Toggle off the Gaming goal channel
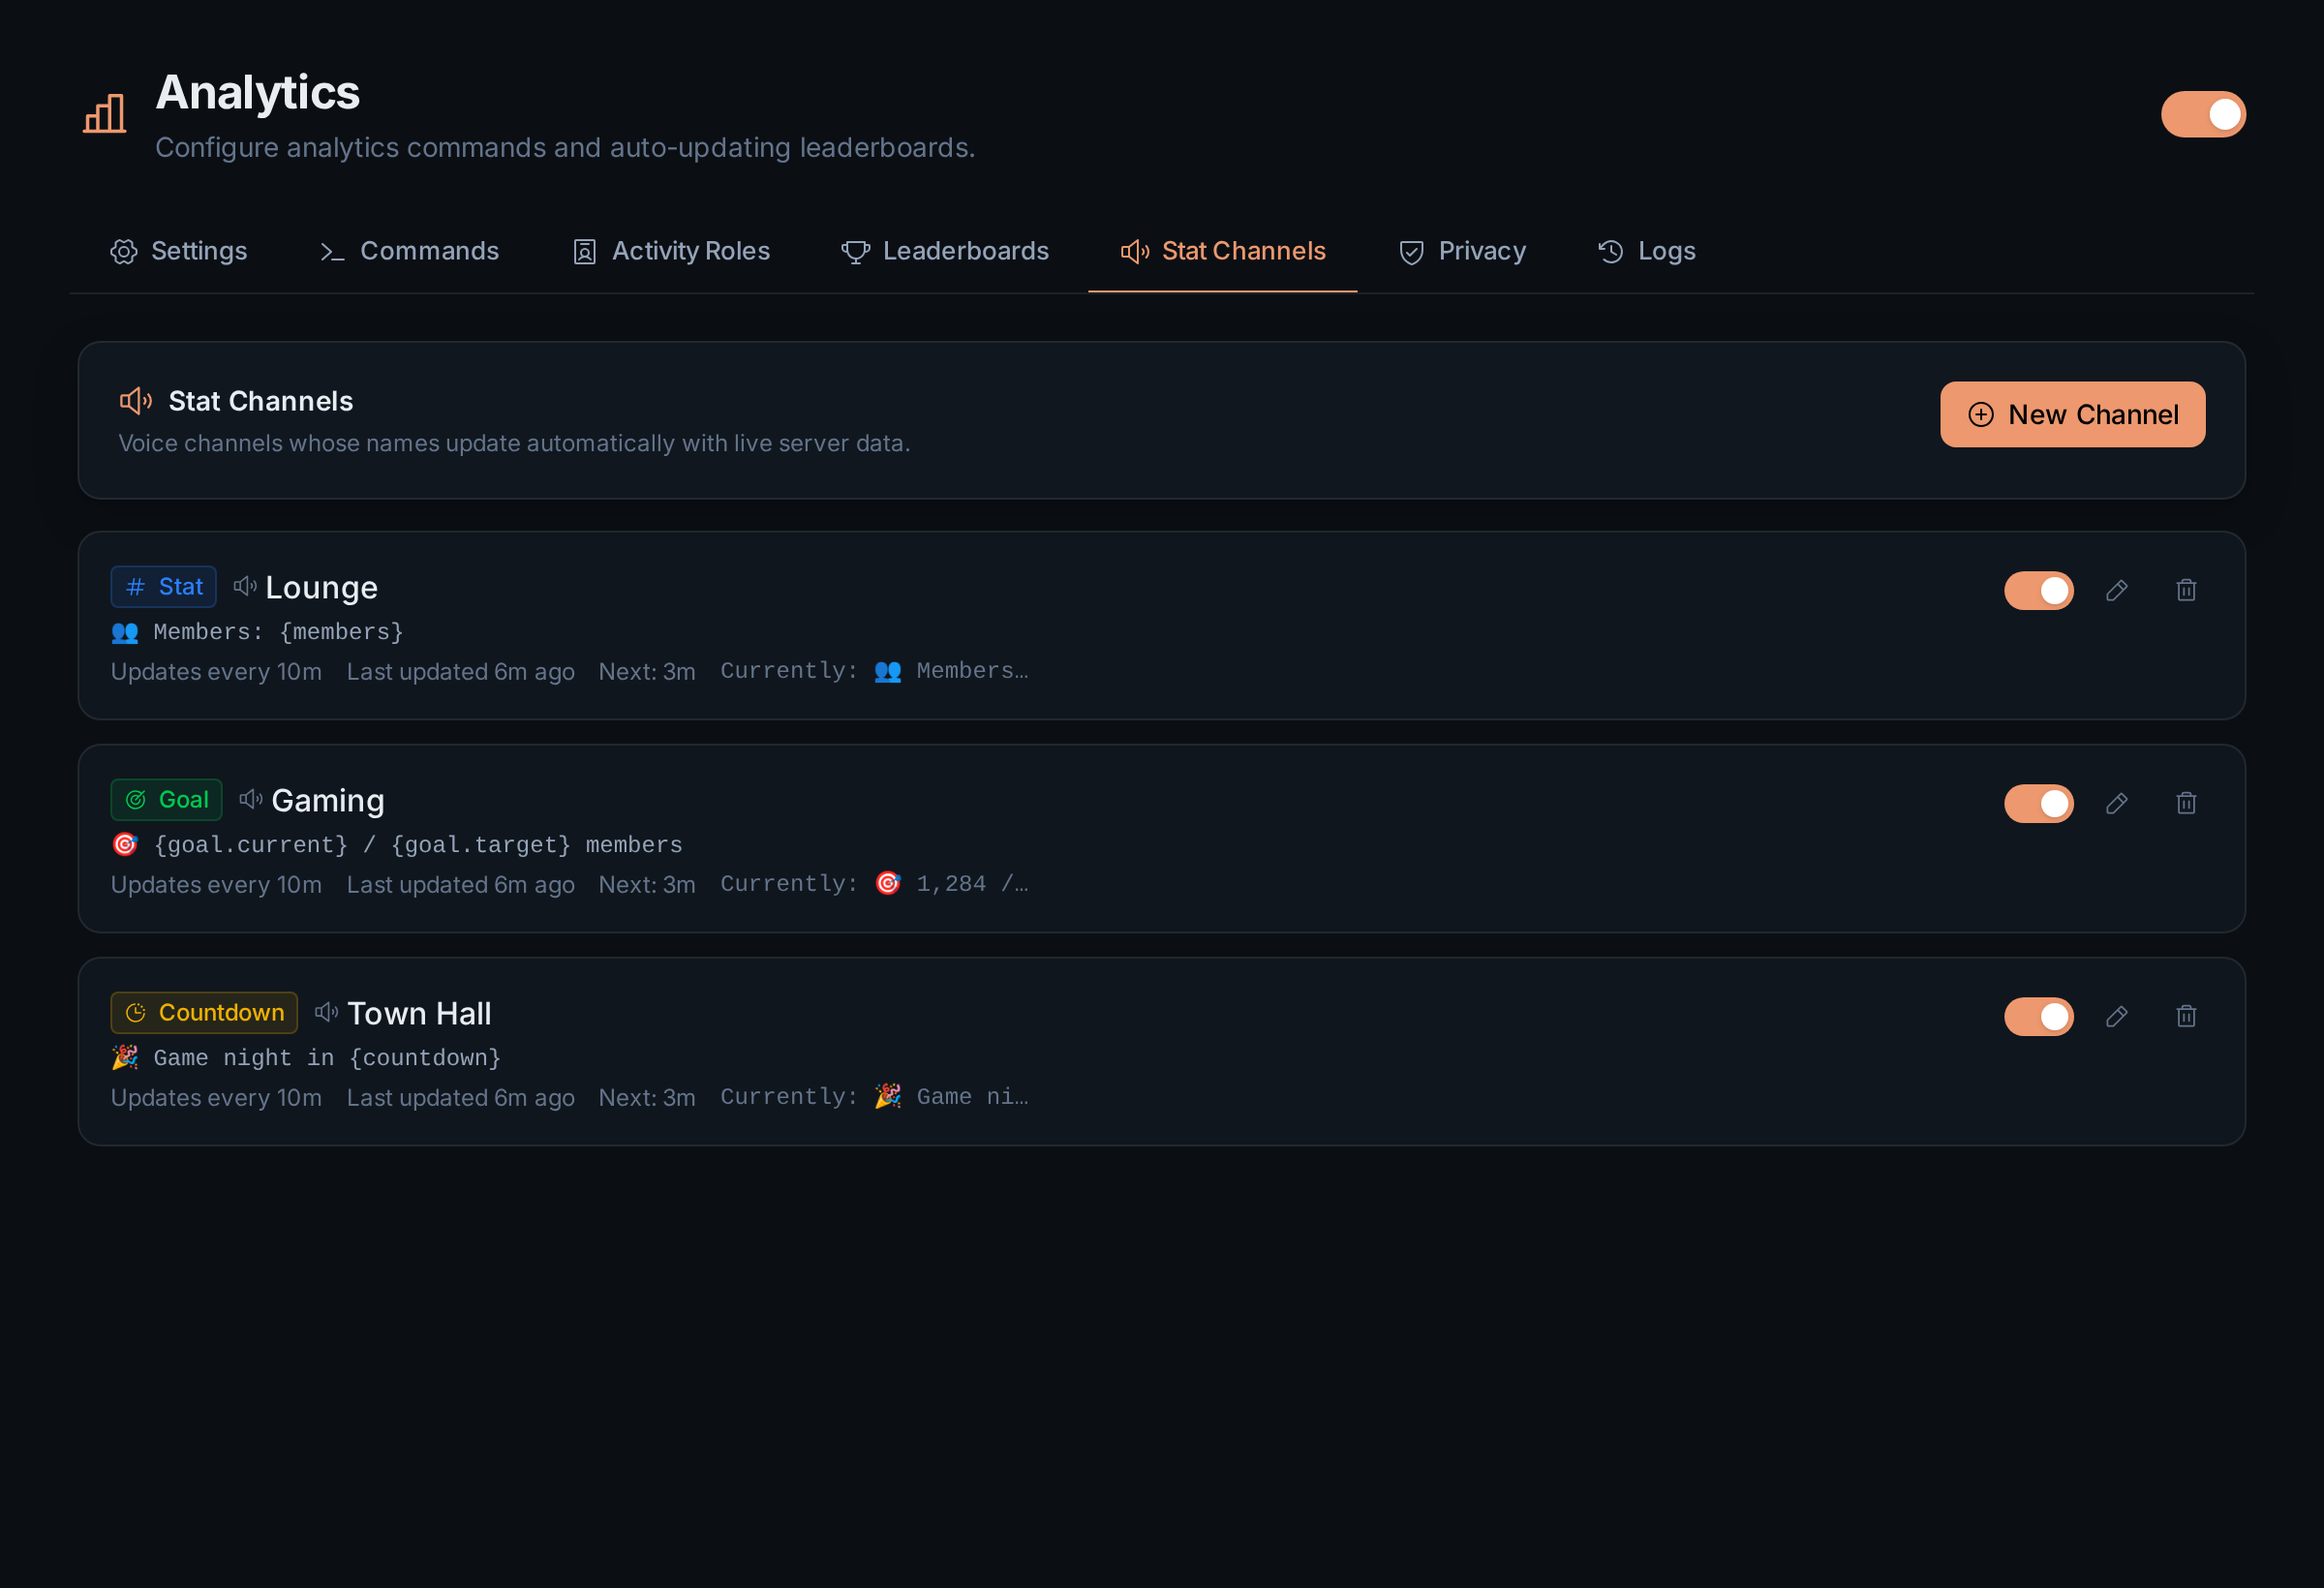The image size is (2324, 1588). 2039,803
